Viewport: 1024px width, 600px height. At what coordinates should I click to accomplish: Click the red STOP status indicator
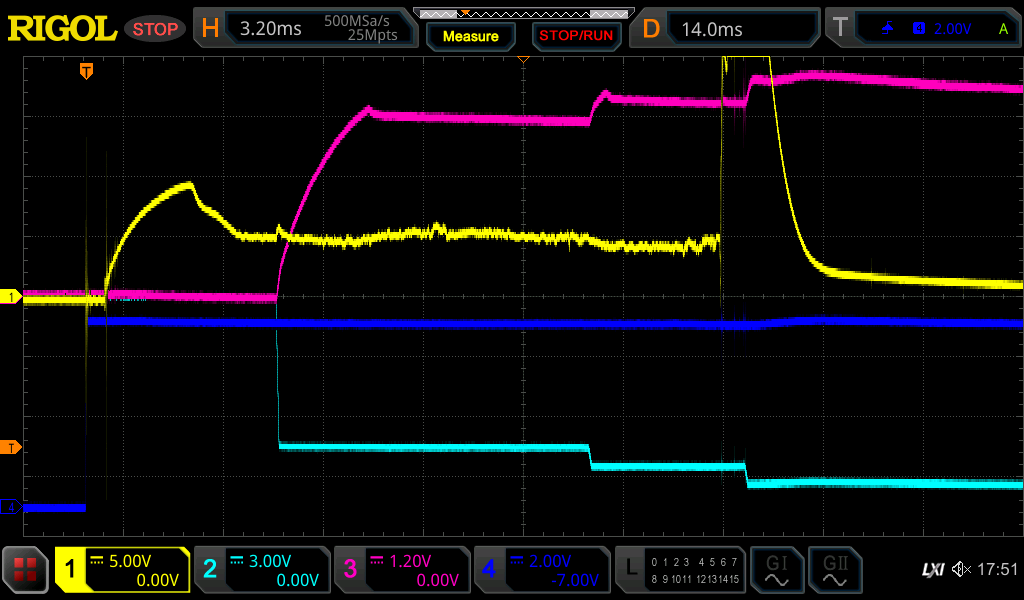tap(156, 29)
